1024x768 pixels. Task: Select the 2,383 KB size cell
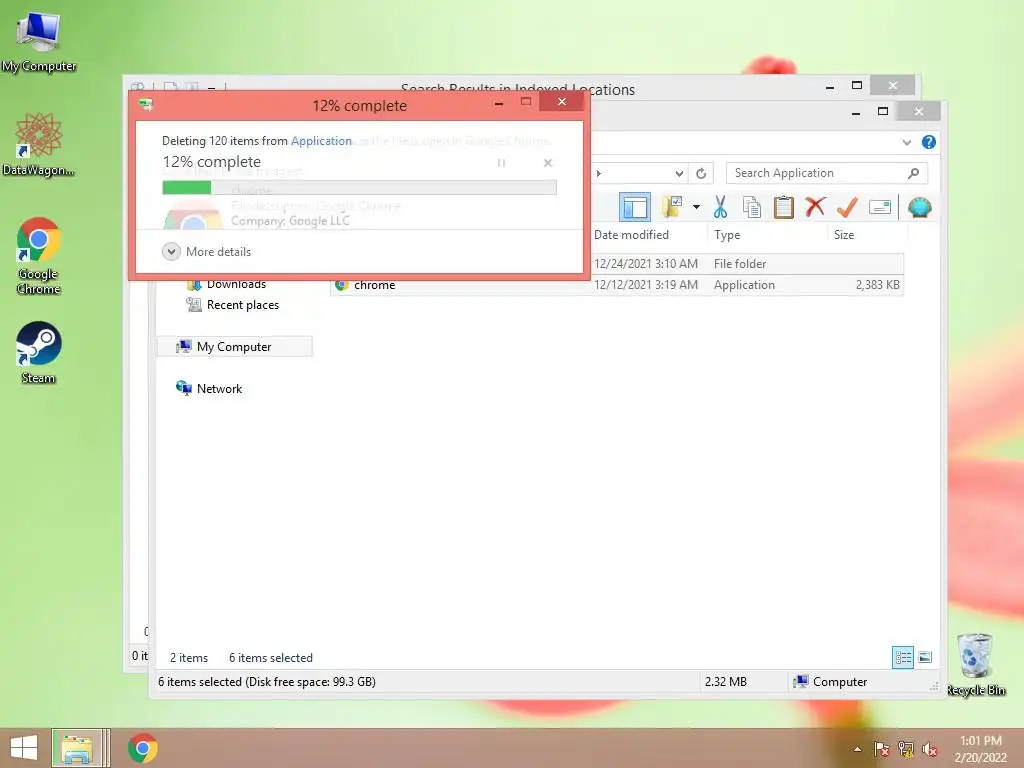click(877, 285)
